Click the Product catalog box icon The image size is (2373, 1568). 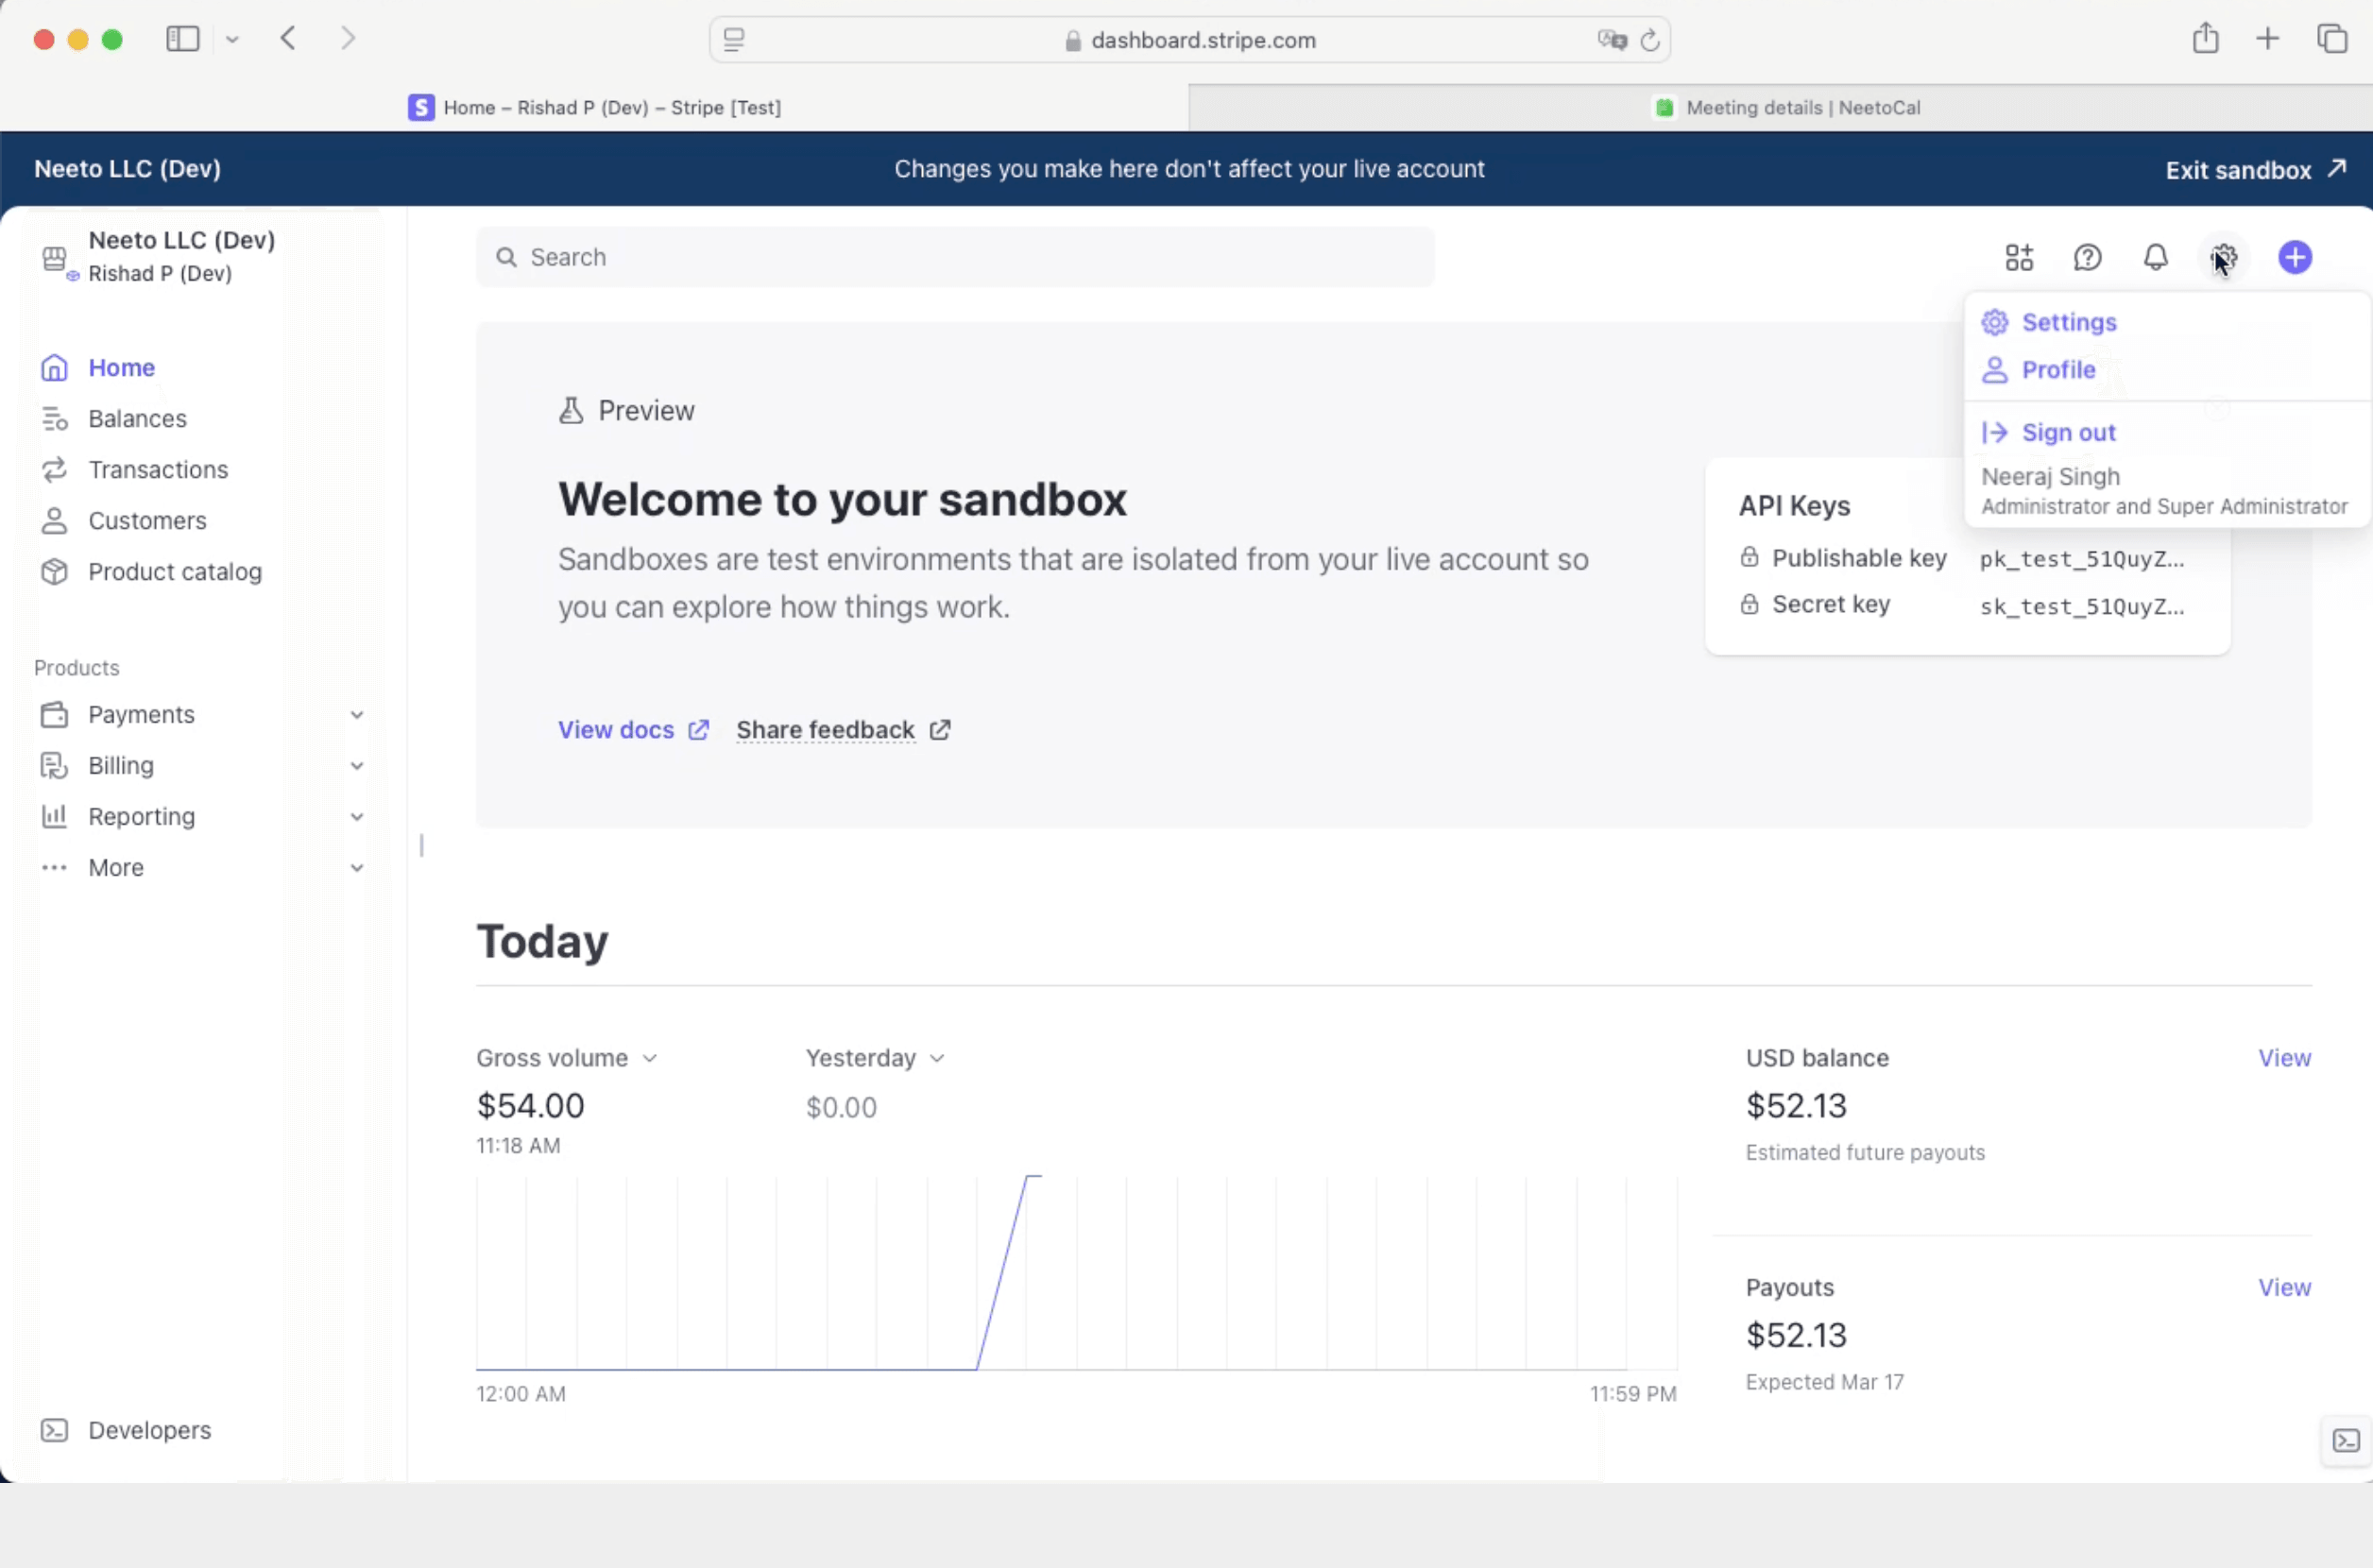pos(54,572)
